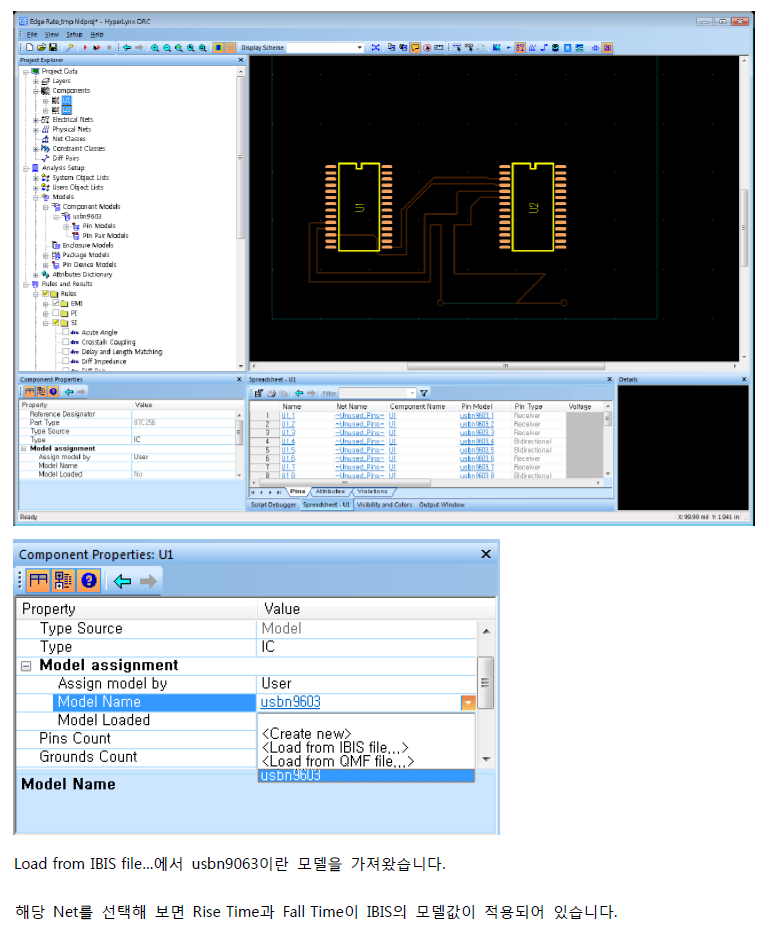Collapse the Model assignment section
Image resolution: width=765 pixels, height=941 pixels.
pyautogui.click(x=26, y=666)
